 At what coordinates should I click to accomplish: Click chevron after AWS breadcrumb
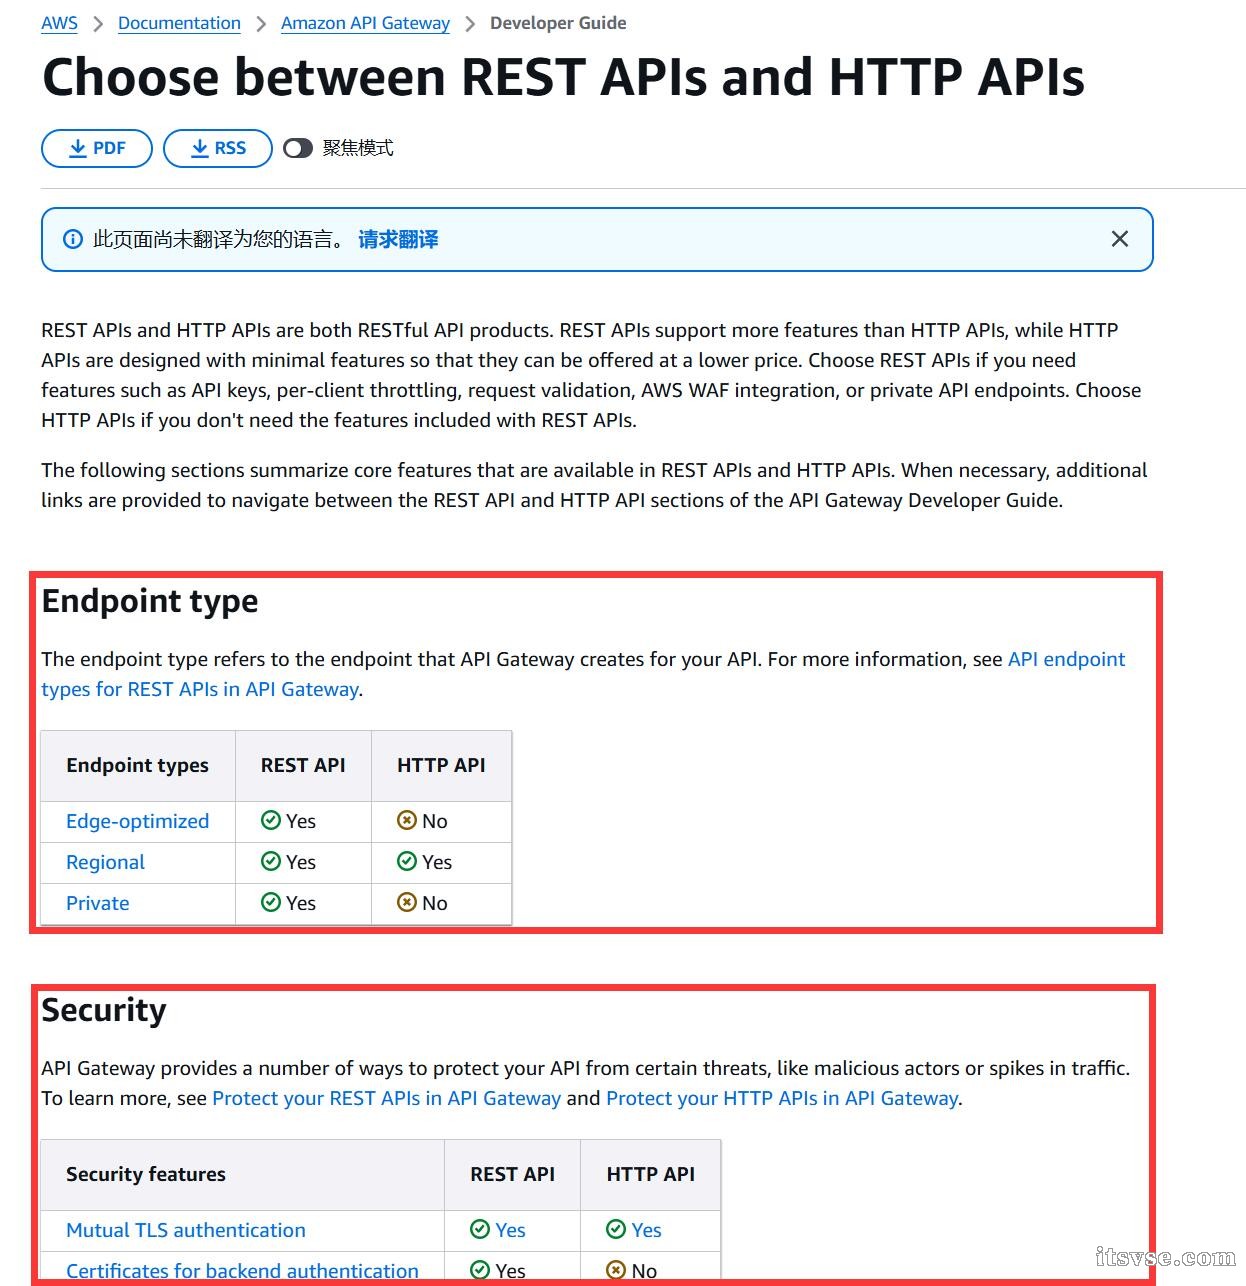pos(98,23)
